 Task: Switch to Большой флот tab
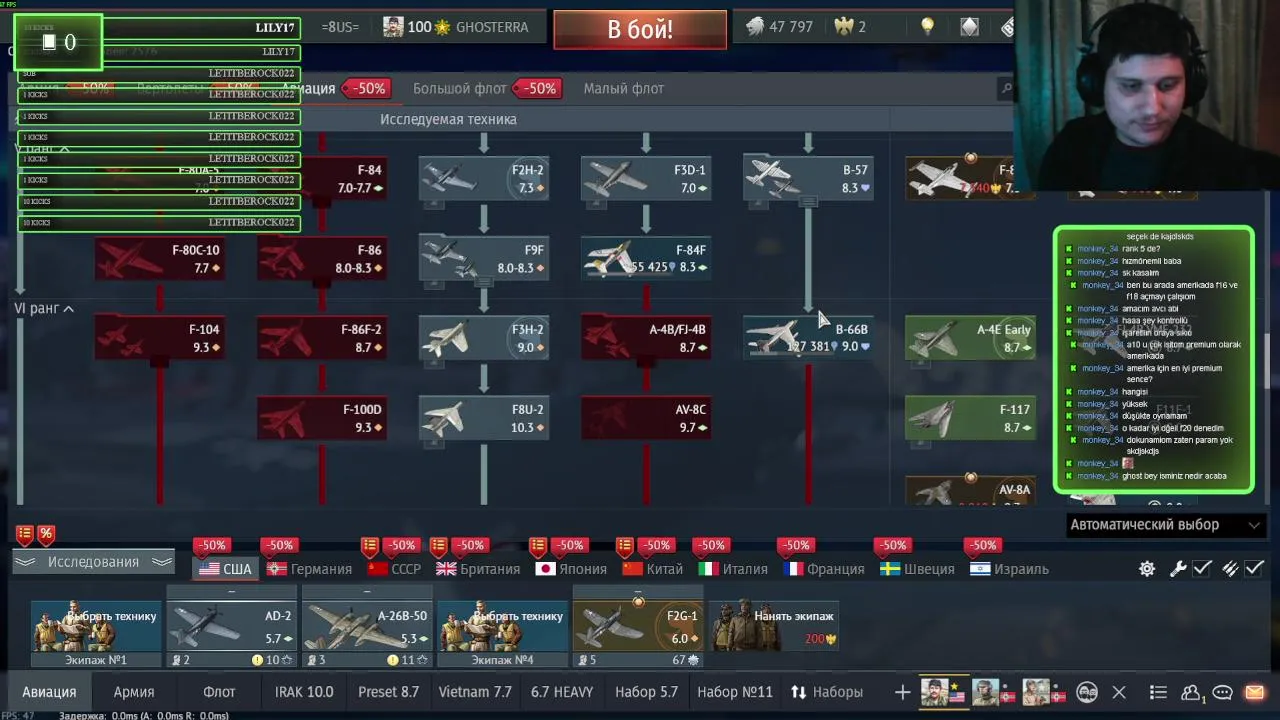point(460,88)
